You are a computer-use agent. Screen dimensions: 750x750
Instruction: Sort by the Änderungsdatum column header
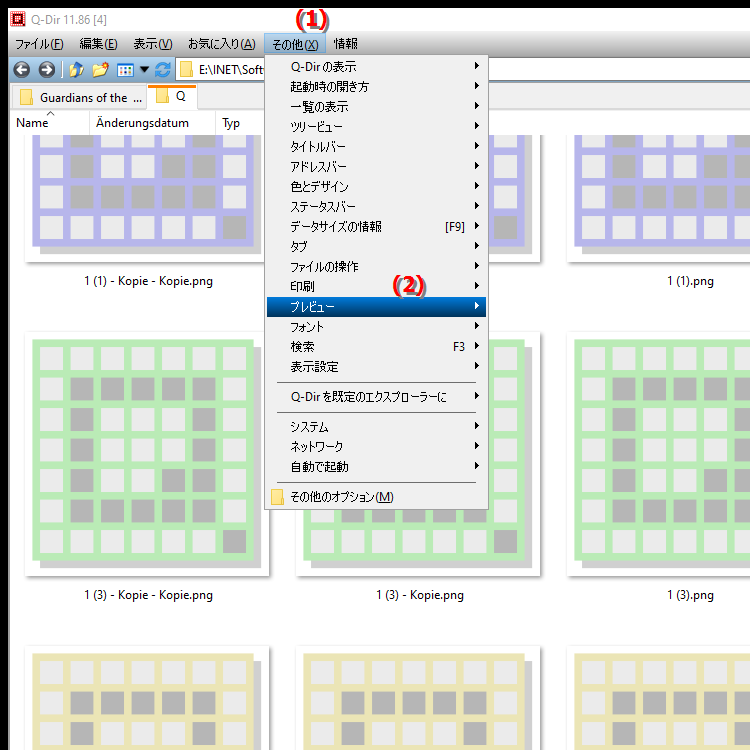click(152, 123)
